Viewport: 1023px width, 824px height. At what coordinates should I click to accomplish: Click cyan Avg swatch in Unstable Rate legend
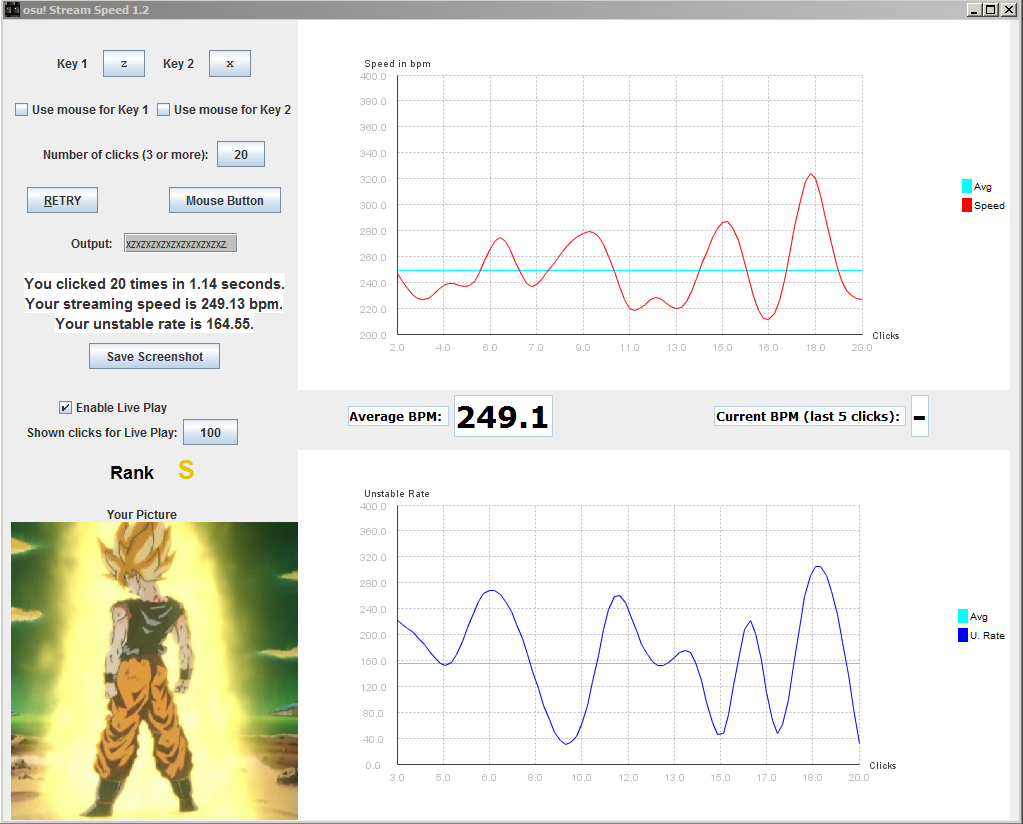(x=963, y=617)
